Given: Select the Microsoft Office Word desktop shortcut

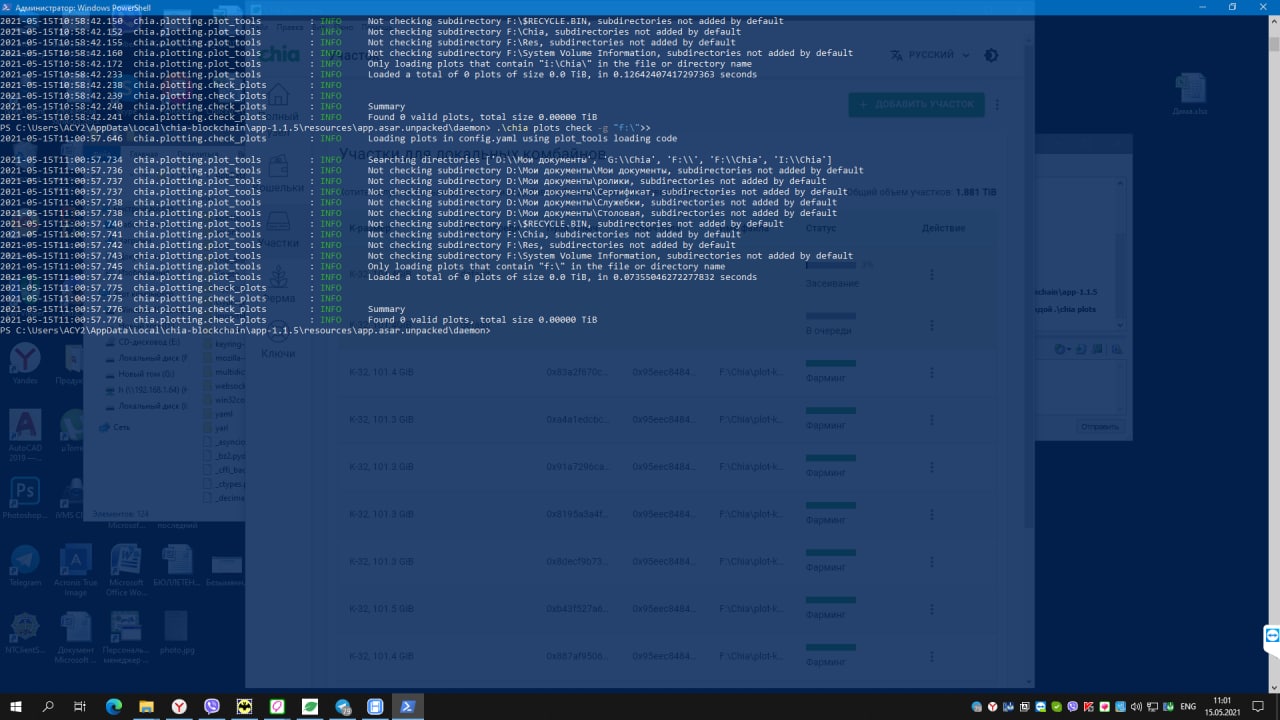Looking at the screenshot, I should pos(126,570).
